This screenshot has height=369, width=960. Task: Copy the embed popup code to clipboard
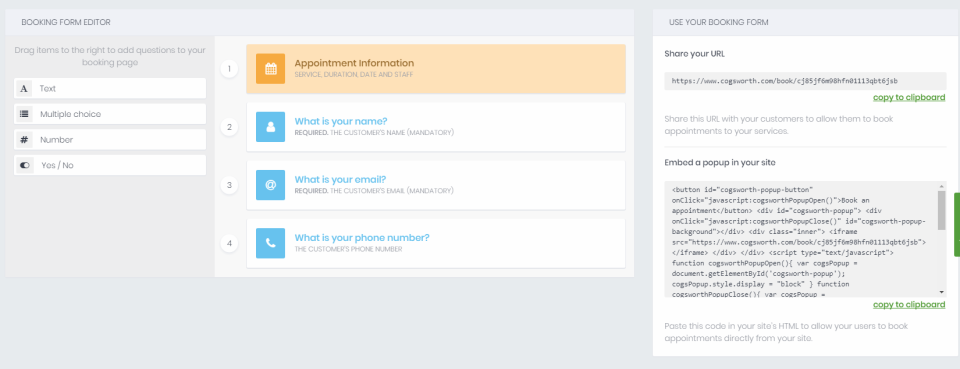tap(909, 305)
